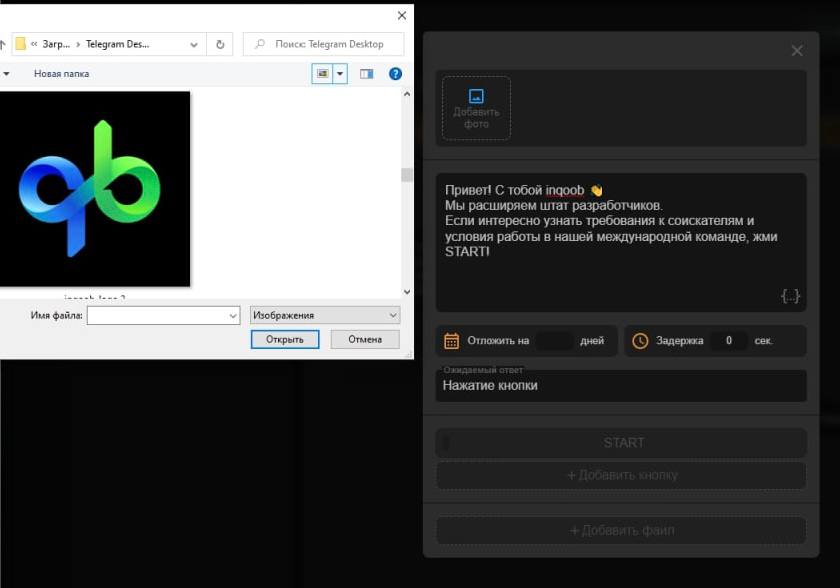Expand the view mode dropdown arrow
Viewport: 840px width, 588px height.
[340, 73]
